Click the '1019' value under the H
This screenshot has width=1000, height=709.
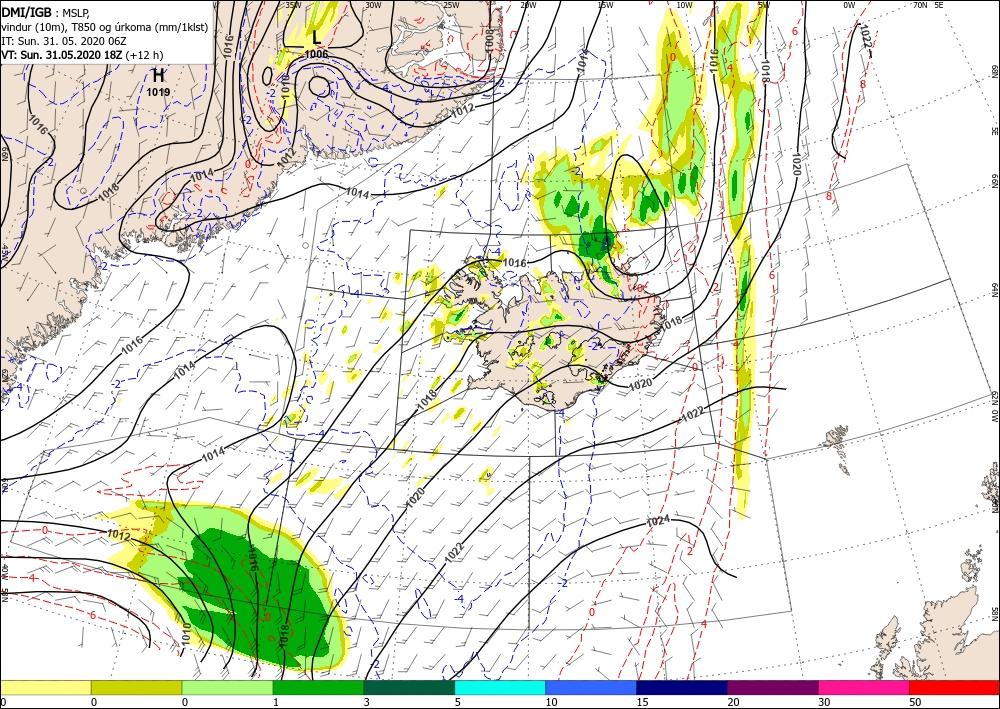click(x=158, y=92)
